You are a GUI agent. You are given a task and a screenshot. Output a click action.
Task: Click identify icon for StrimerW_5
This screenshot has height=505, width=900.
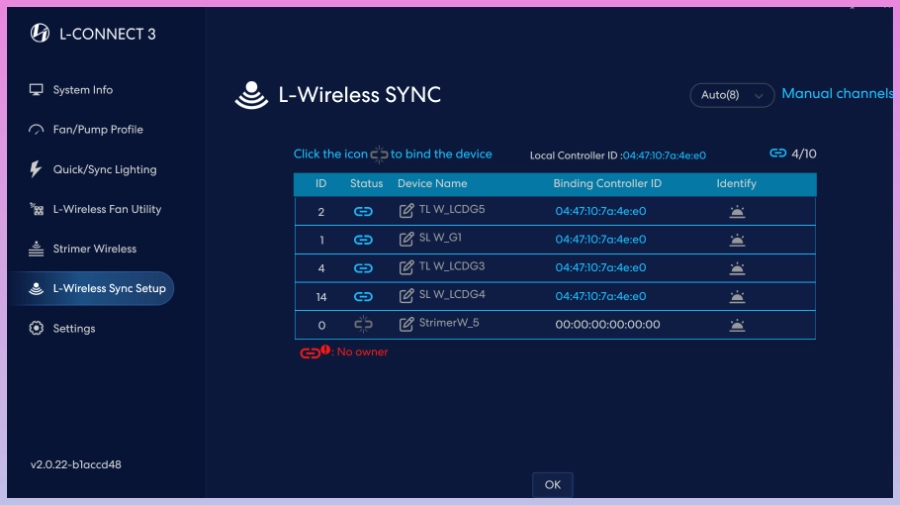pyautogui.click(x=737, y=325)
